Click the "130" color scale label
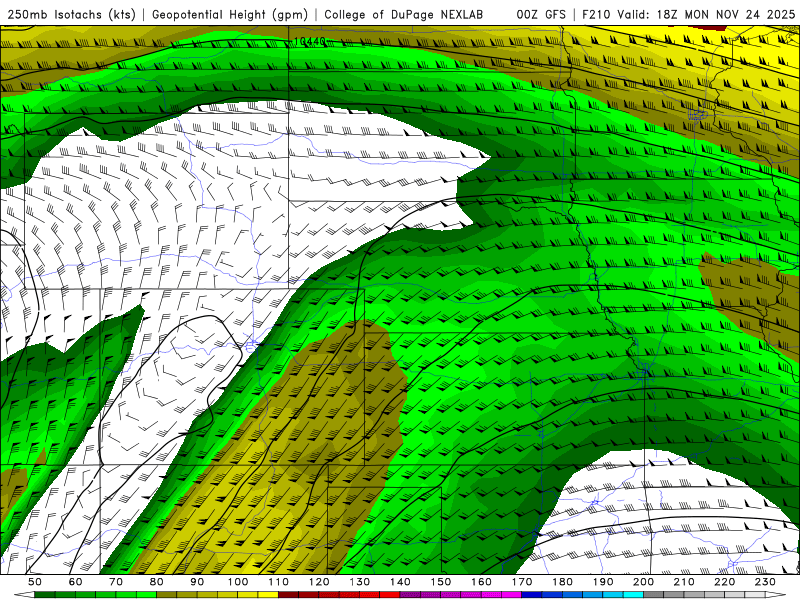This screenshot has width=800, height=600. [360, 582]
